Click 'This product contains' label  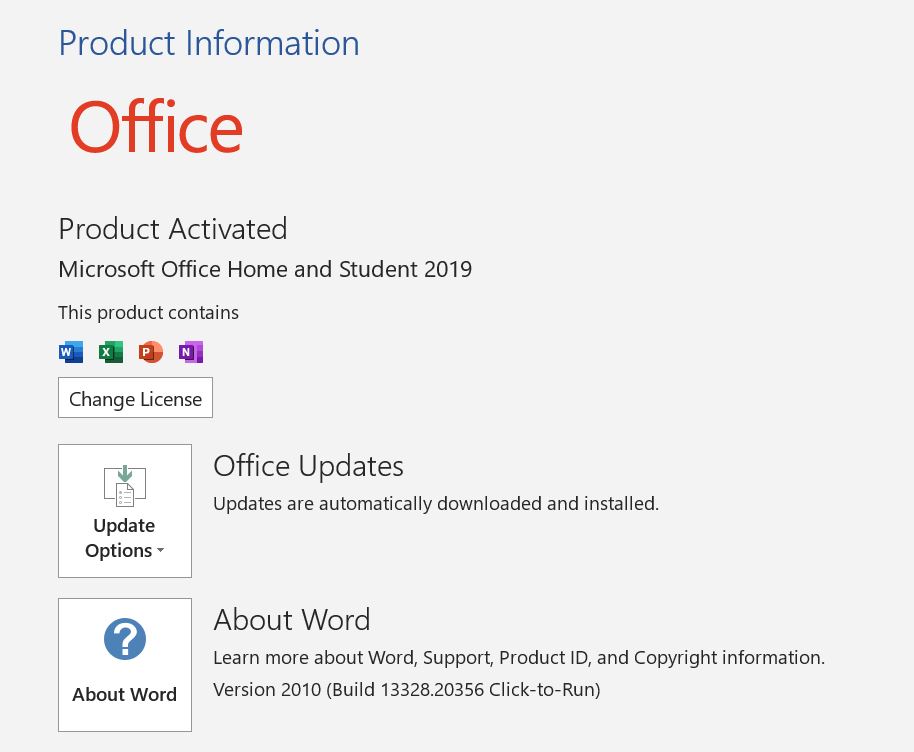tap(149, 313)
